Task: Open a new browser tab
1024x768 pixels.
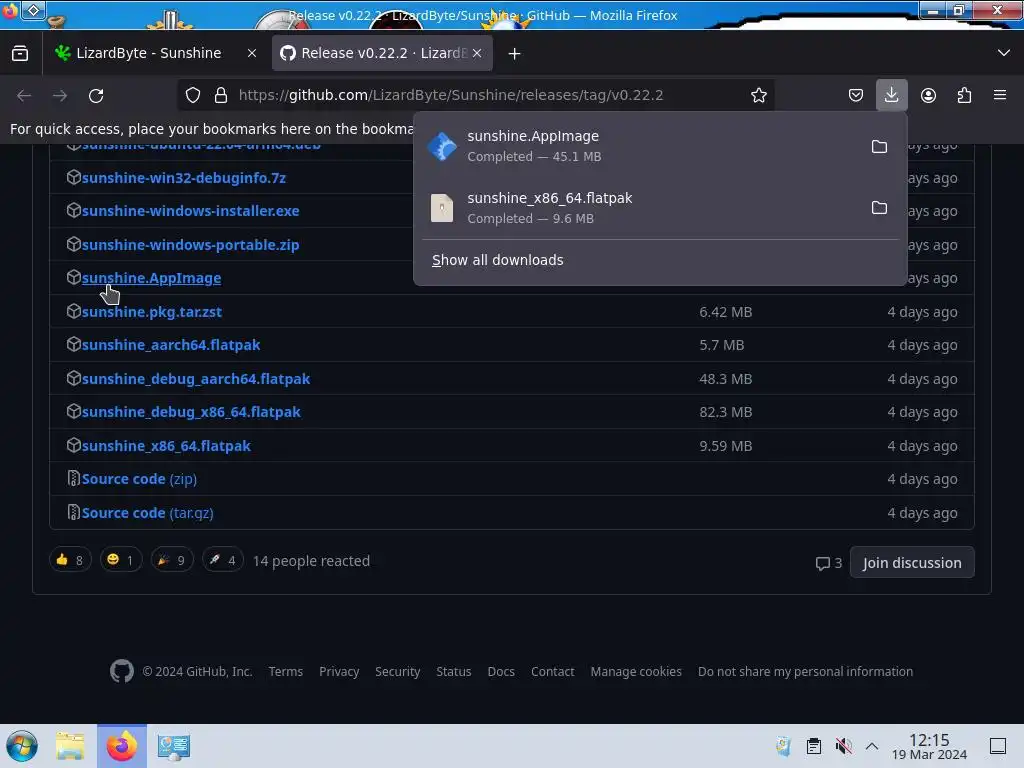Action: (515, 54)
